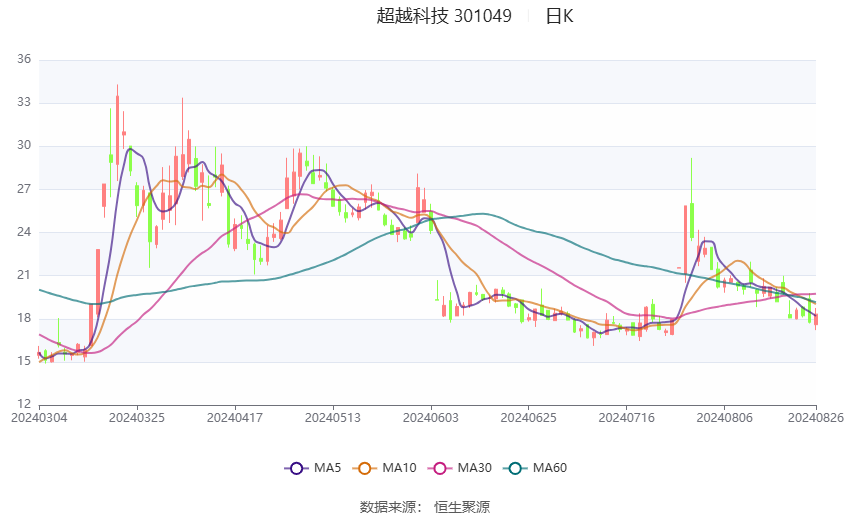850x517 pixels.
Task: Click the 20240806 date axis label
Action: (x=725, y=418)
